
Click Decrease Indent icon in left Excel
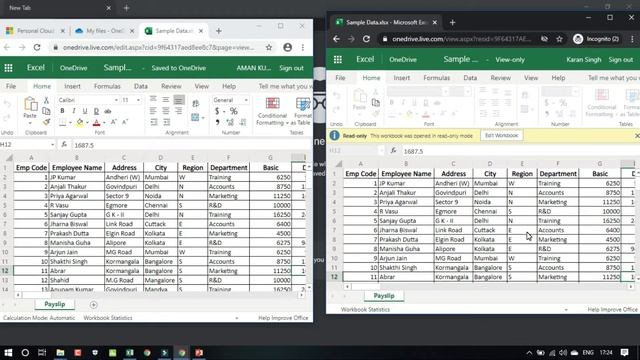click(154, 122)
